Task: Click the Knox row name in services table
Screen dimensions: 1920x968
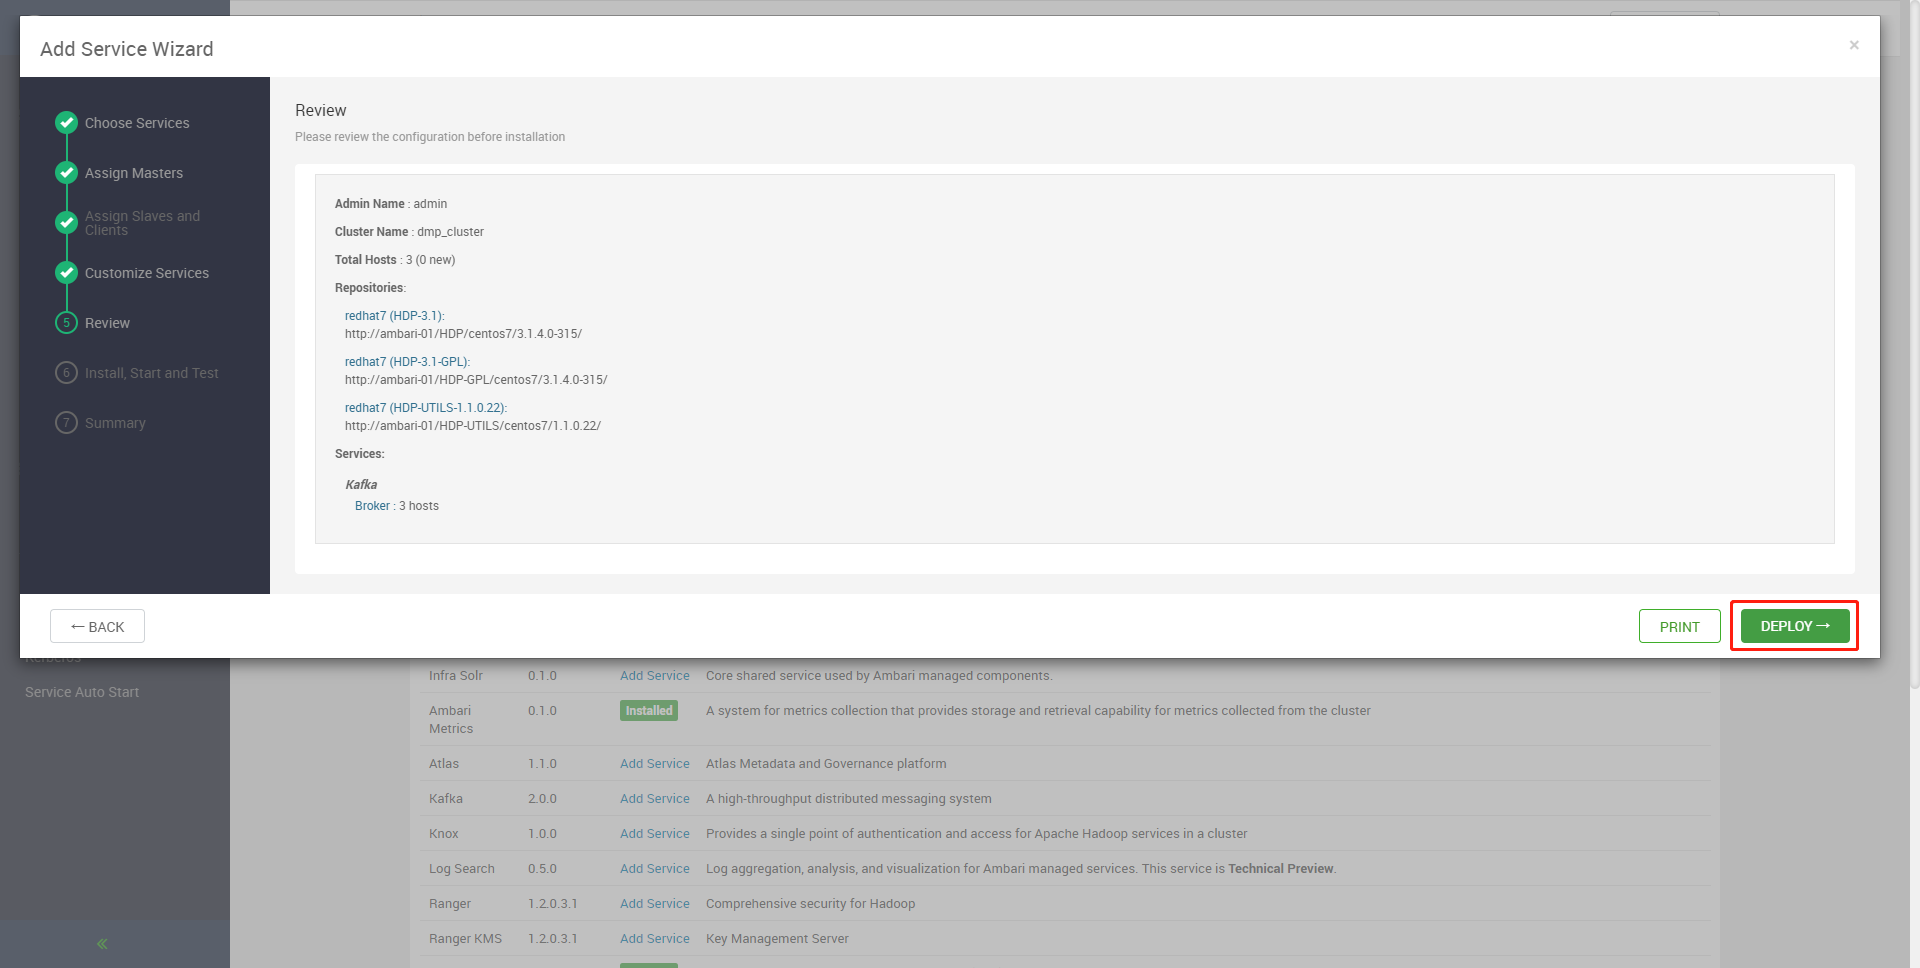Action: coord(444,834)
